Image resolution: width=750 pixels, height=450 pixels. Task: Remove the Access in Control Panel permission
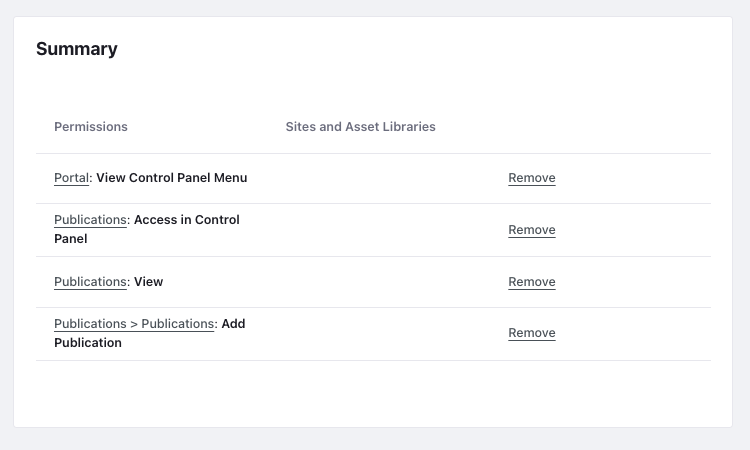[531, 230]
